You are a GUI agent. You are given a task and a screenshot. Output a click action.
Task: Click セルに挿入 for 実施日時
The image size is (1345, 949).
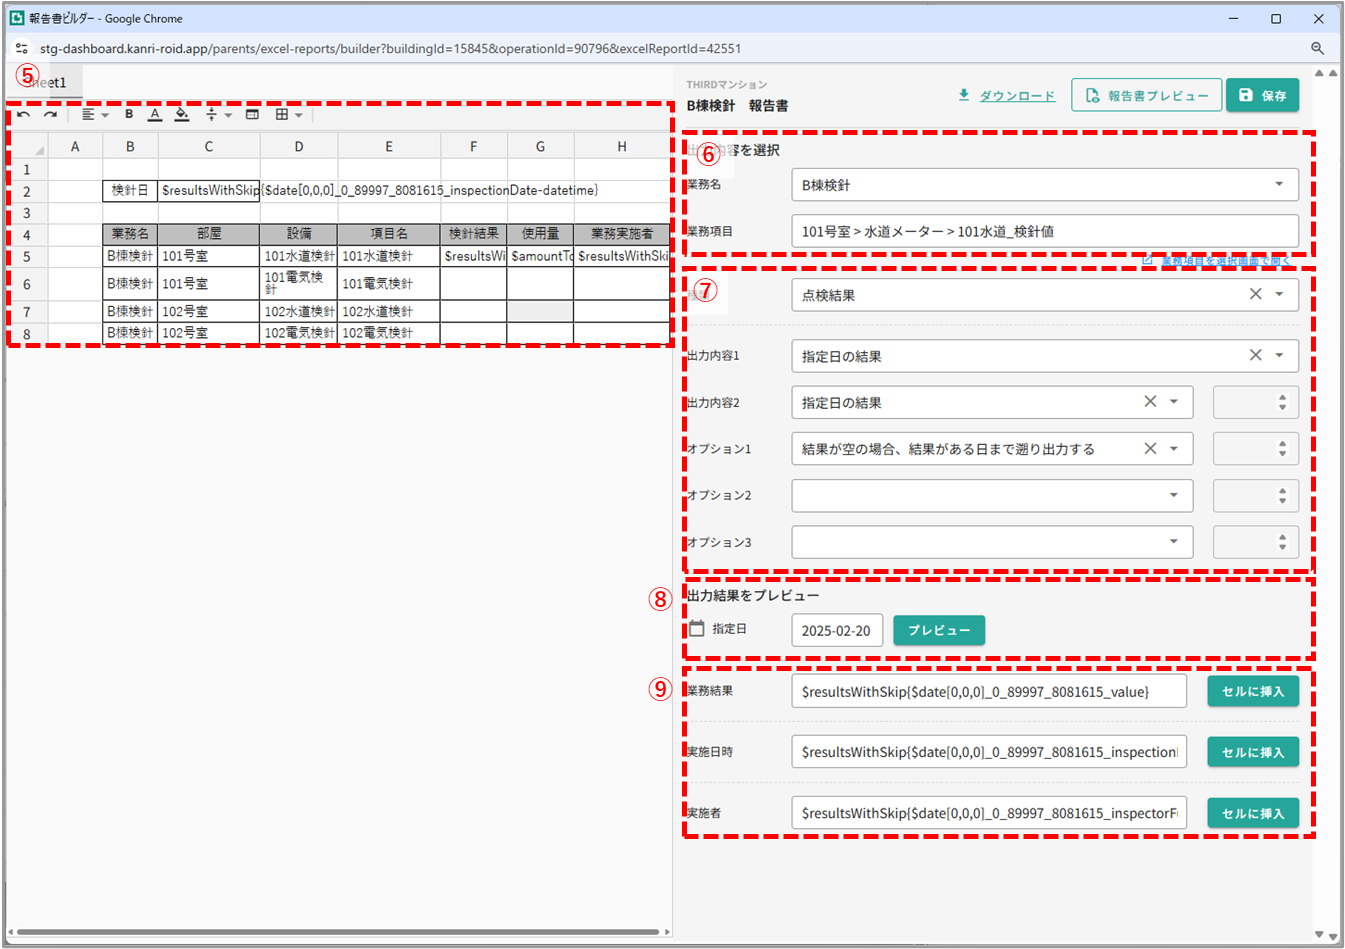point(1253,752)
